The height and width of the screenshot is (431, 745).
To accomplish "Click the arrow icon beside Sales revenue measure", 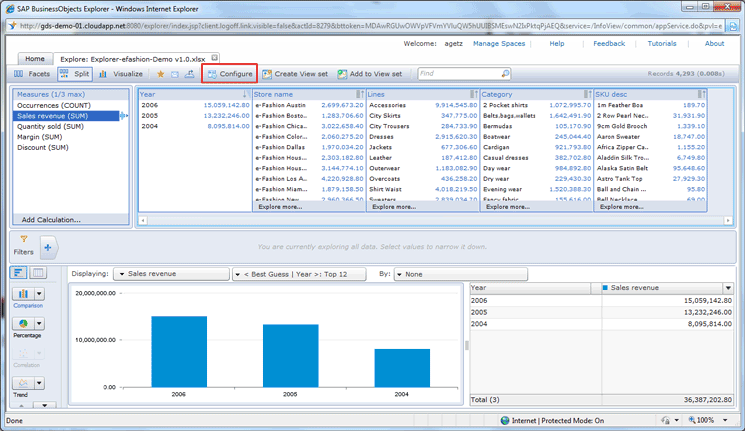I will [x=124, y=115].
